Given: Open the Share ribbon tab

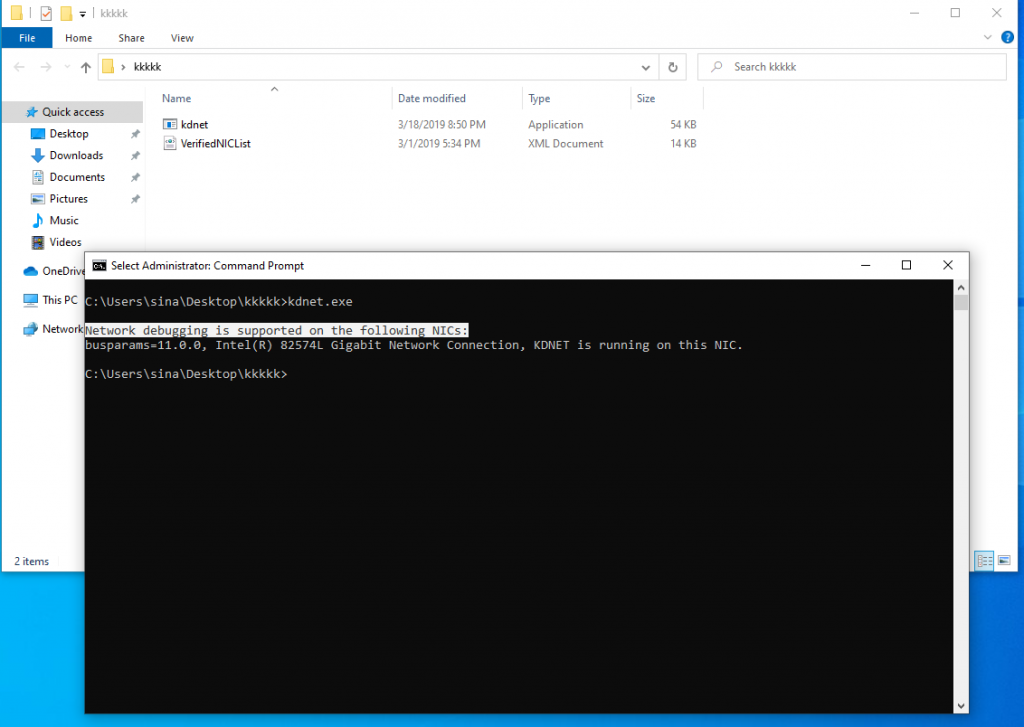Looking at the screenshot, I should [x=131, y=38].
